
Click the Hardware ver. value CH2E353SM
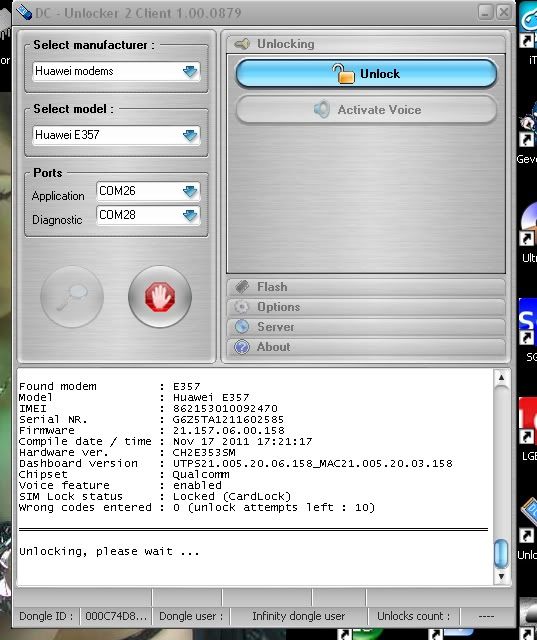(x=204, y=452)
